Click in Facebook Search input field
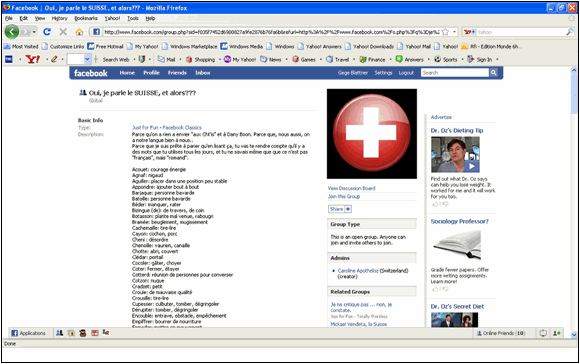Viewport: 580px width, 364px height. [x=455, y=73]
